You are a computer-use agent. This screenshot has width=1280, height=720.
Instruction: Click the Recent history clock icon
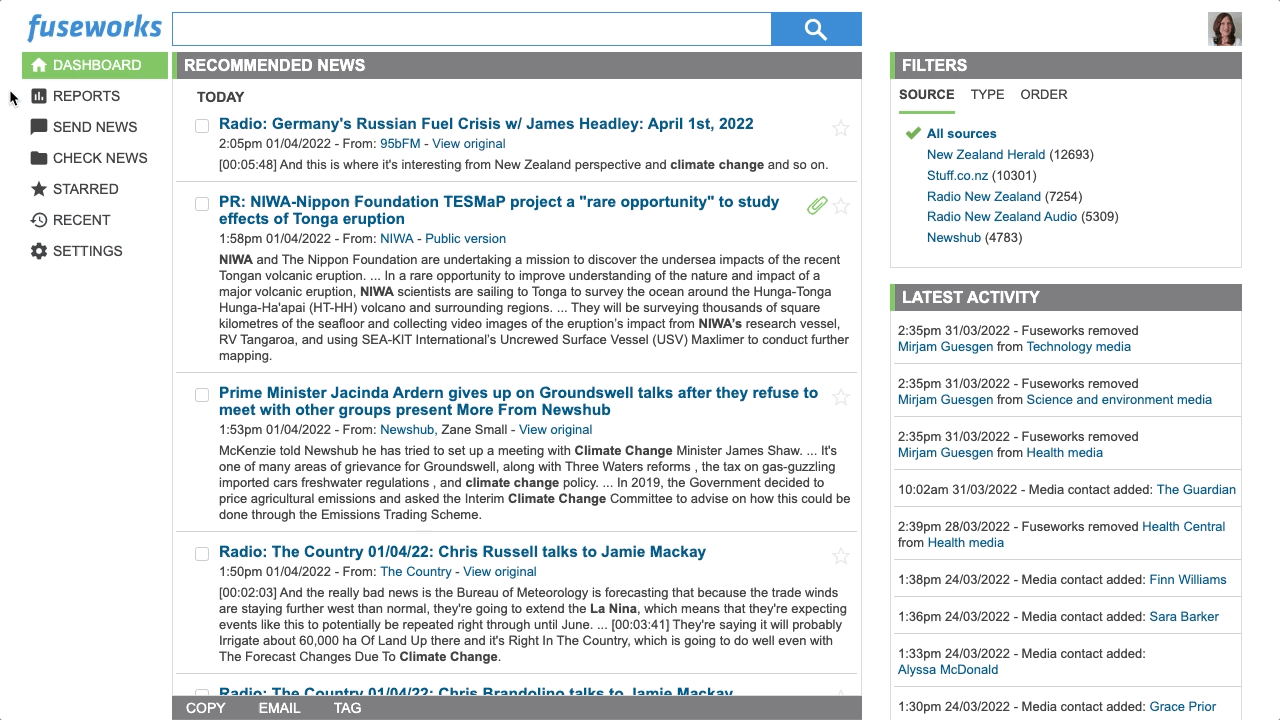click(x=39, y=220)
